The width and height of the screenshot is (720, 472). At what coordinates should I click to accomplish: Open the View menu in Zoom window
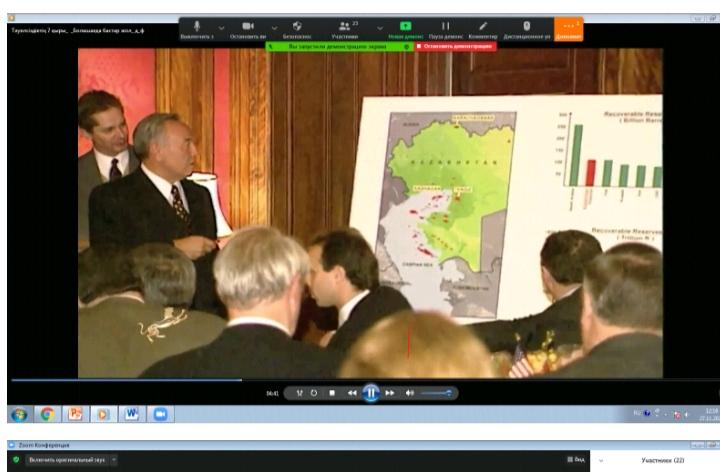coord(577,458)
